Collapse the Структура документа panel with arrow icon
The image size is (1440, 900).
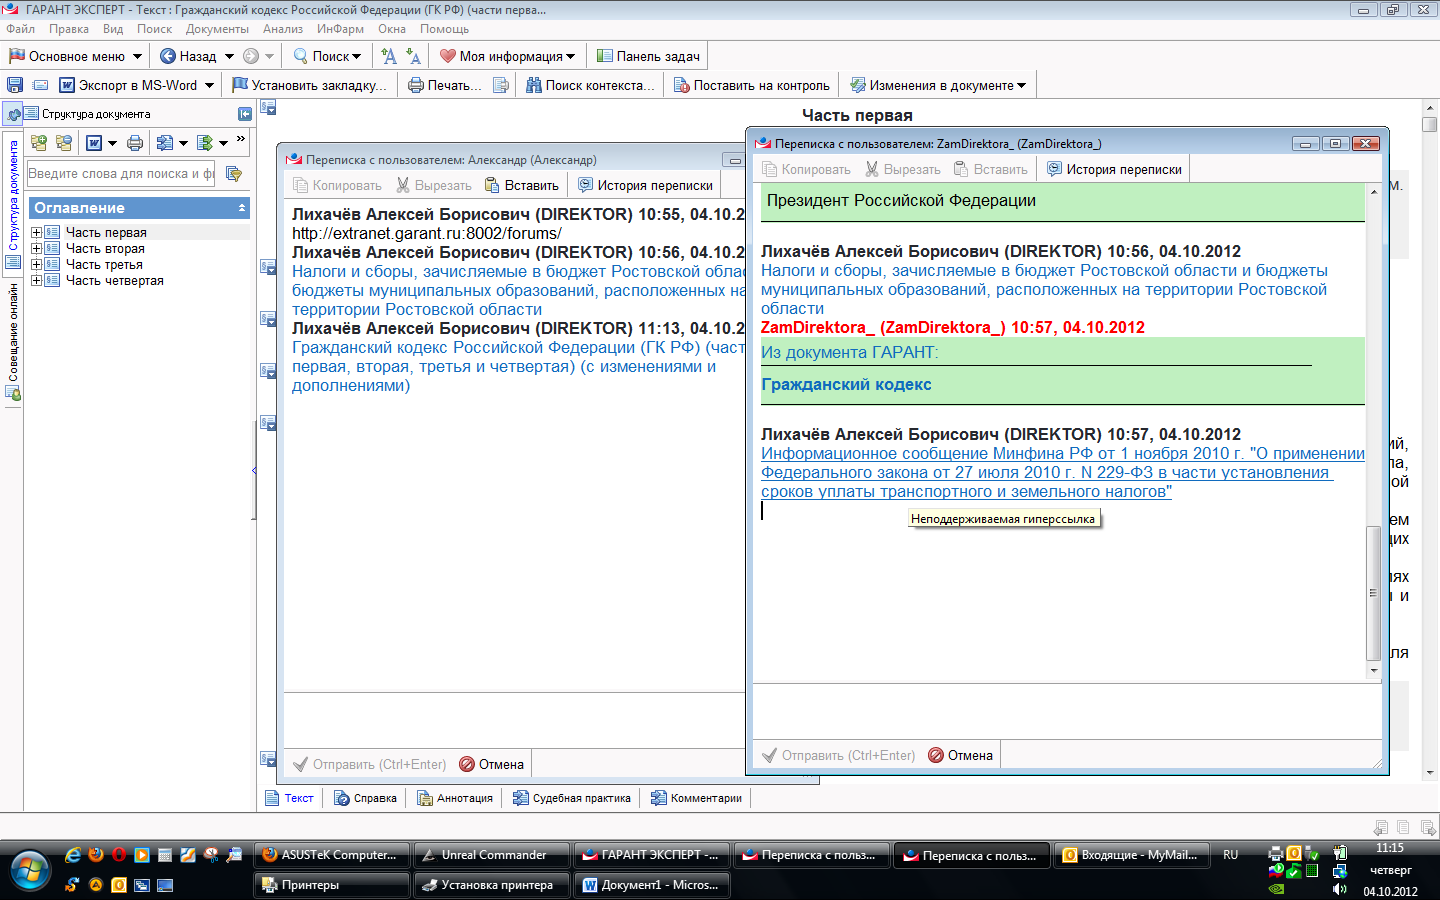(x=244, y=114)
